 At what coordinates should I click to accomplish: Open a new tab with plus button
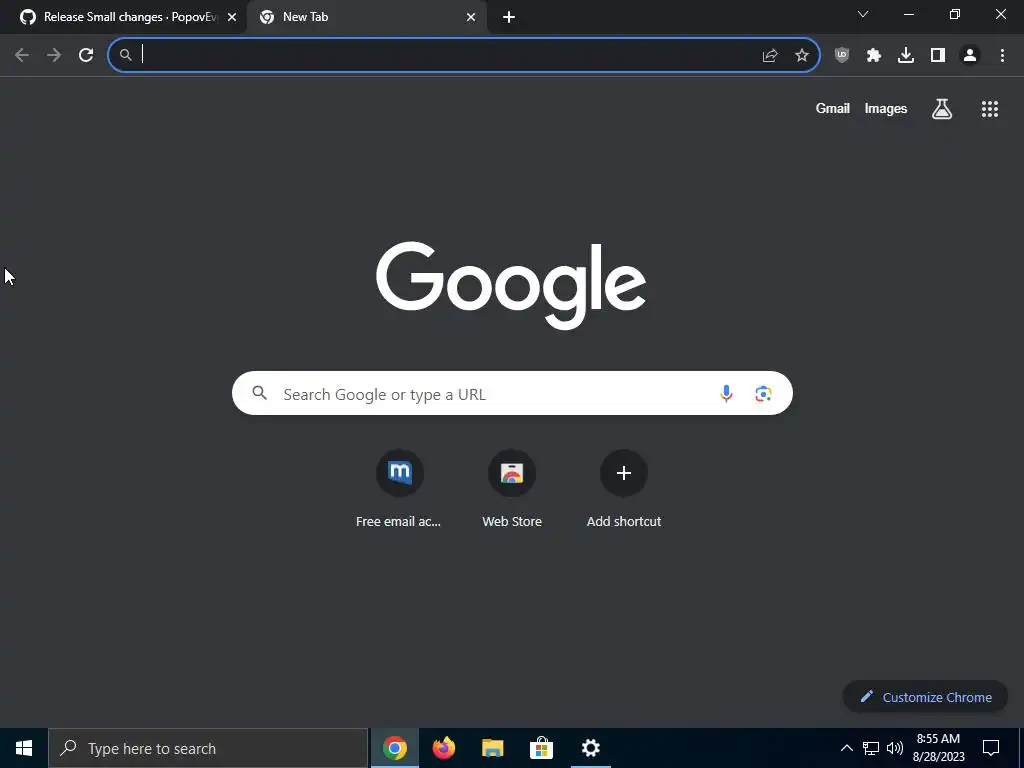coord(509,17)
